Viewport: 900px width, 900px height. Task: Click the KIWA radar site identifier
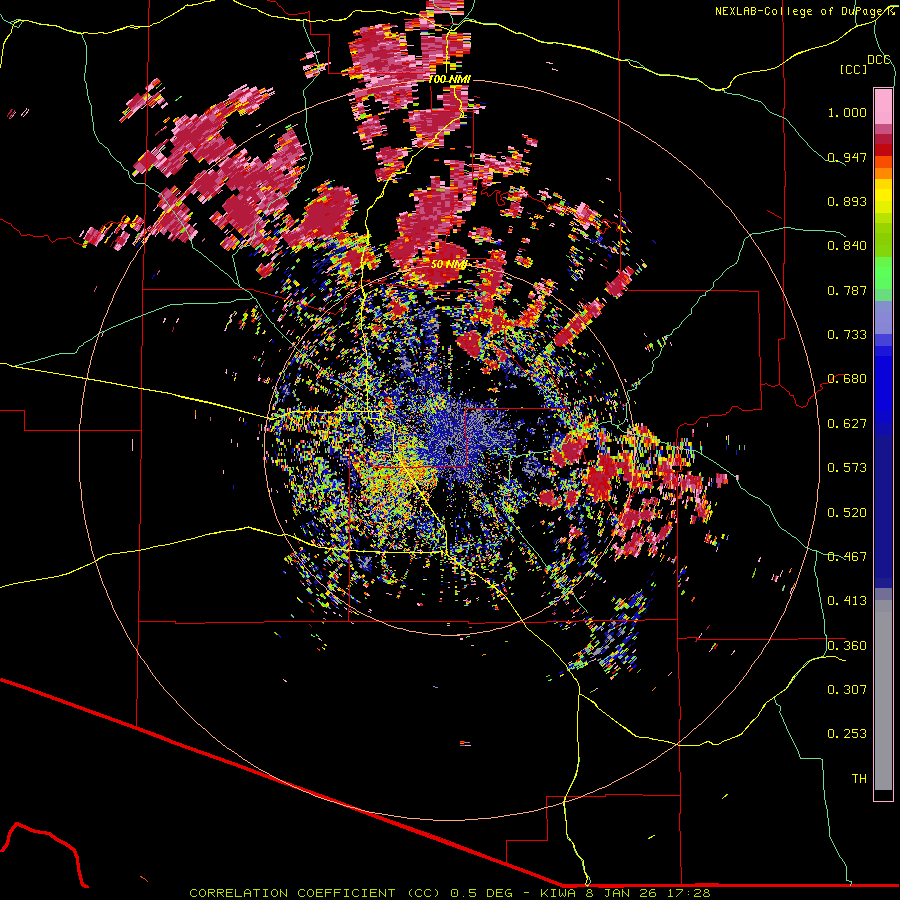(560, 893)
